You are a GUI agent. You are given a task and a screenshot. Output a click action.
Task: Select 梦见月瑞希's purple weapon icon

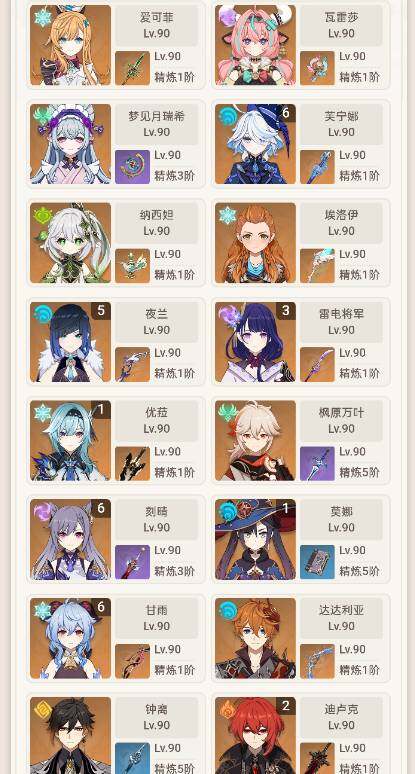click(132, 167)
